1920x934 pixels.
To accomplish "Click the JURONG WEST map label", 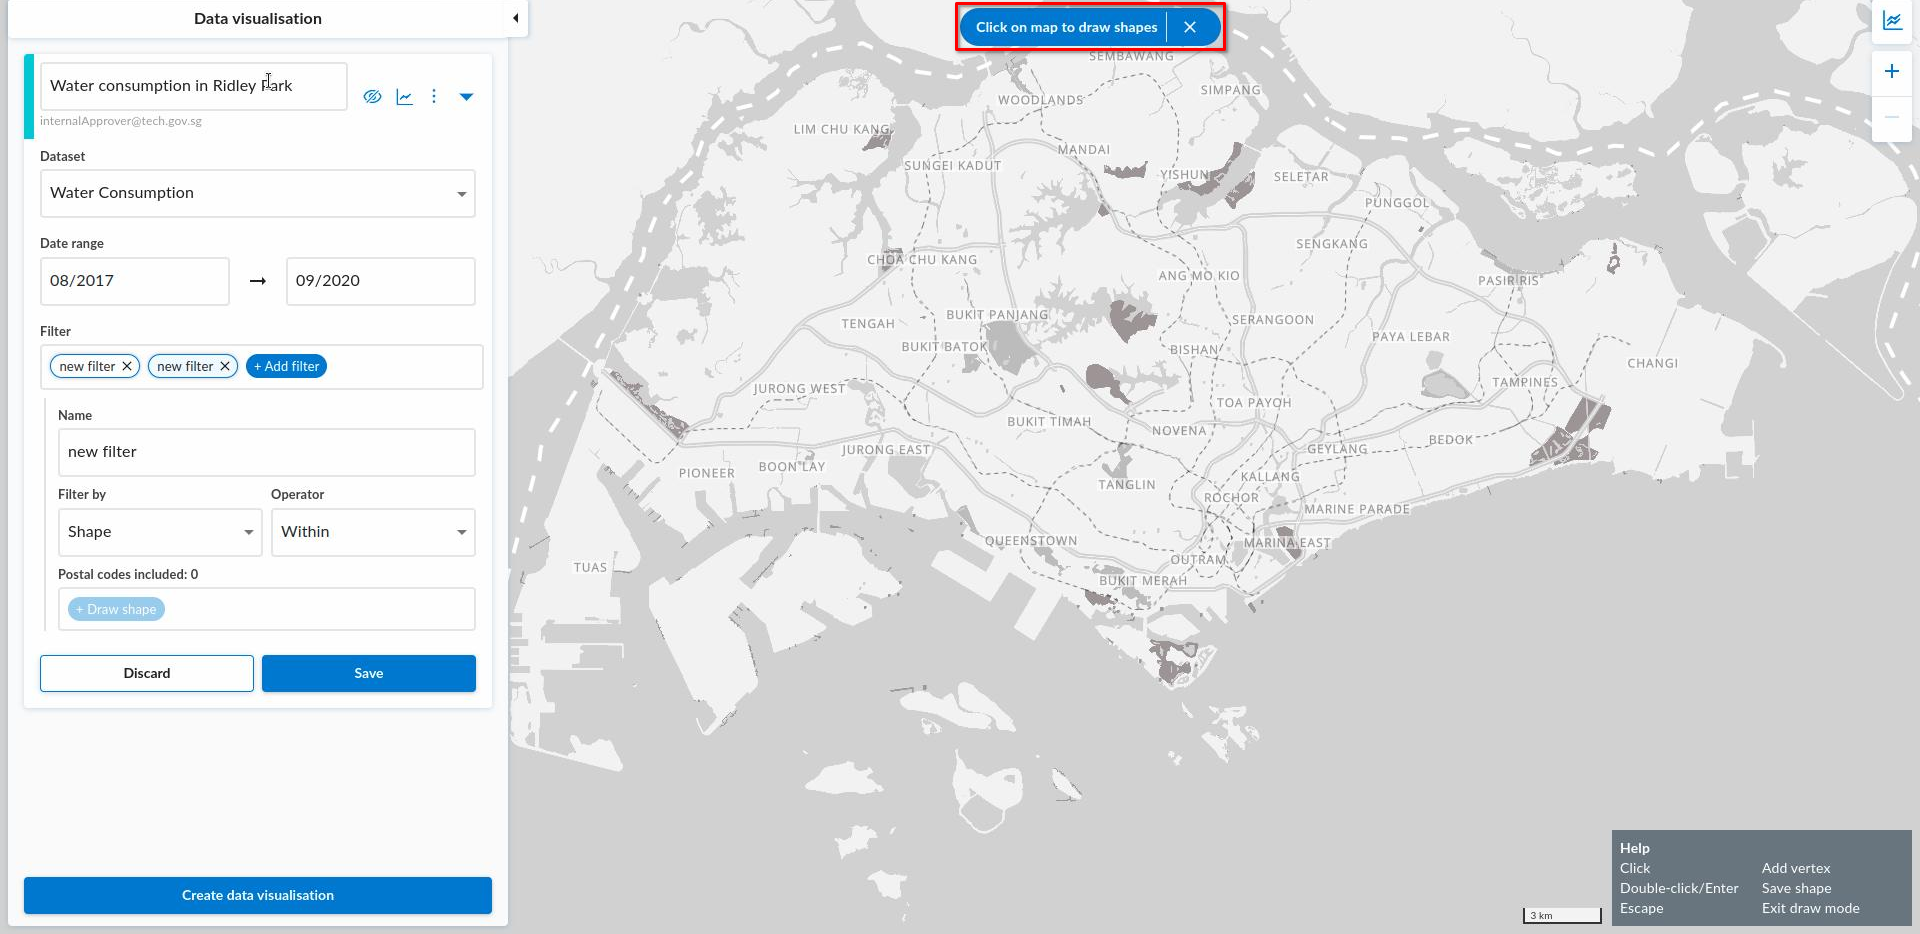I will point(799,388).
